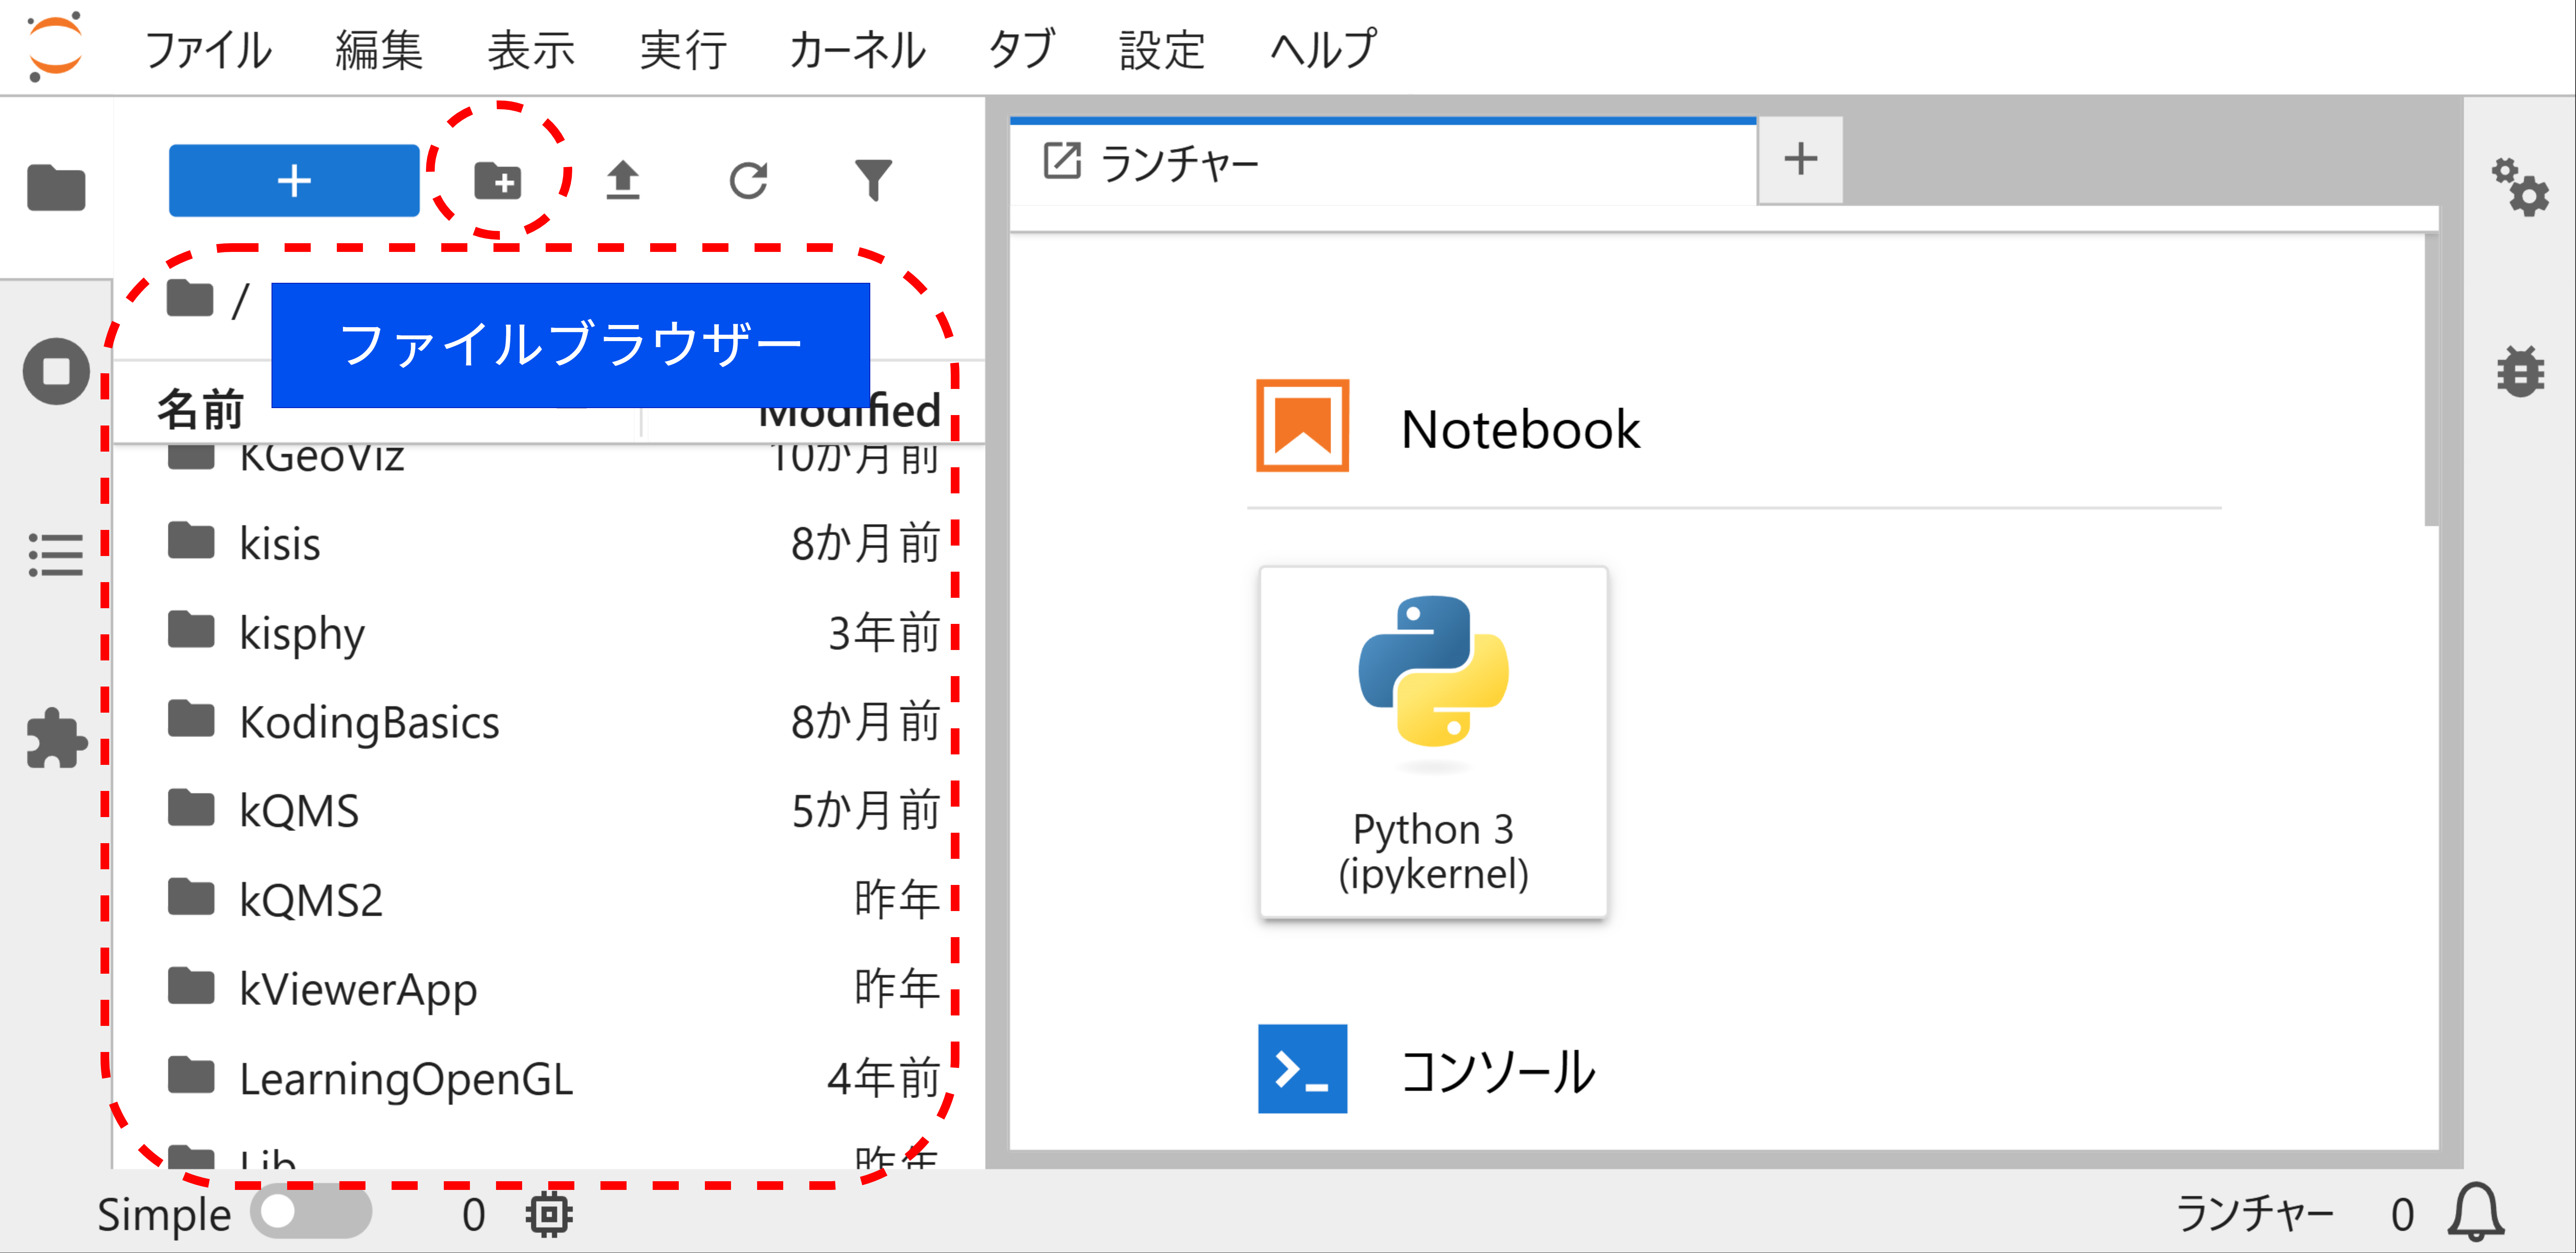
Task: Refresh the file browser list
Action: (749, 181)
